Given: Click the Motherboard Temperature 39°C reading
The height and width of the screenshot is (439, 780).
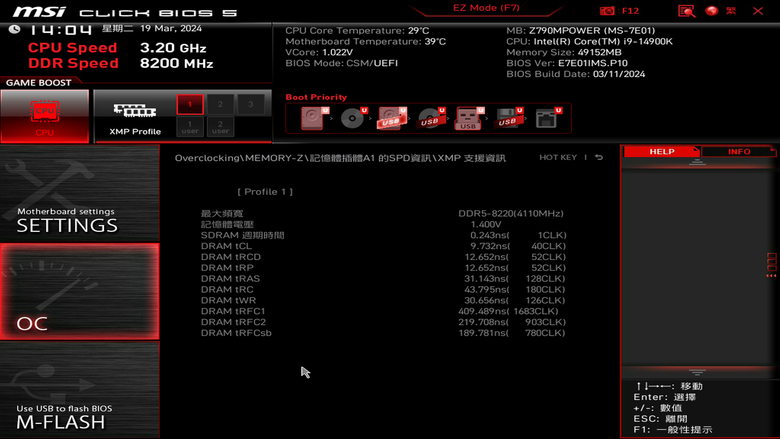Looking at the screenshot, I should (x=366, y=41).
